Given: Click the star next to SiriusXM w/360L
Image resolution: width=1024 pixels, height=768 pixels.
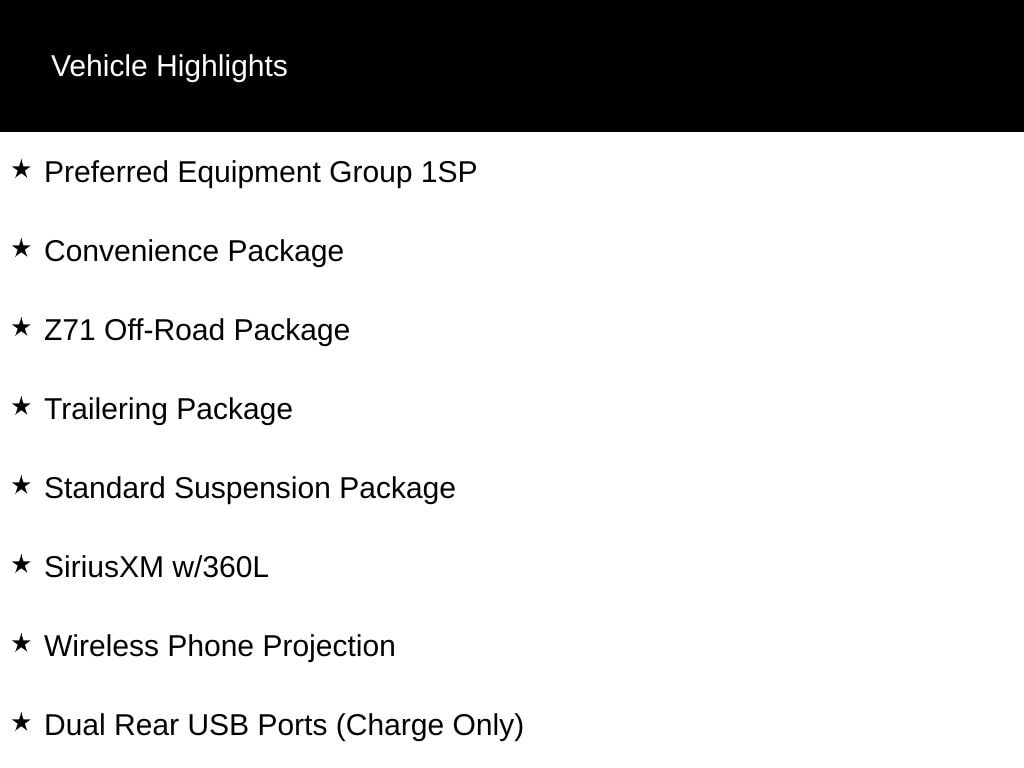Looking at the screenshot, I should [x=21, y=564].
